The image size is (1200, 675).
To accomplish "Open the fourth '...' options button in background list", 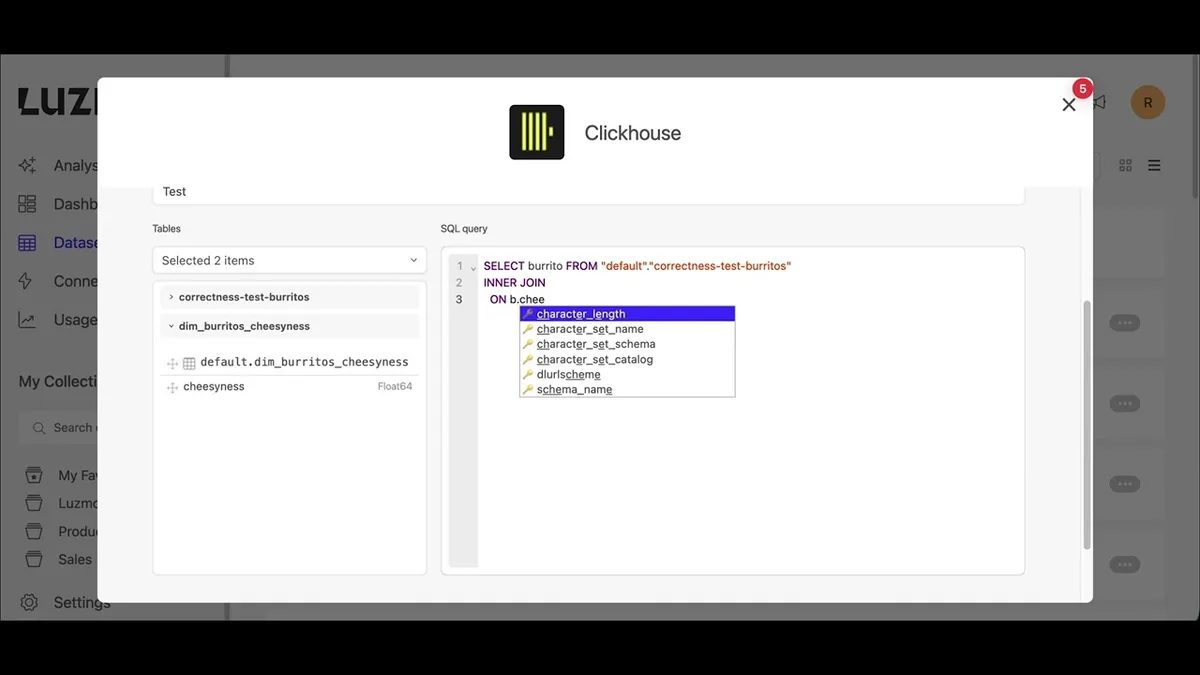I will pos(1125,564).
